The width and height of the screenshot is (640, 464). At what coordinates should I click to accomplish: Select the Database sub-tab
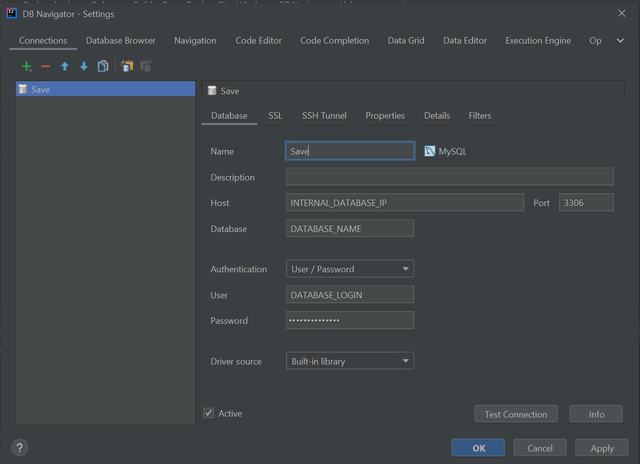tap(229, 115)
